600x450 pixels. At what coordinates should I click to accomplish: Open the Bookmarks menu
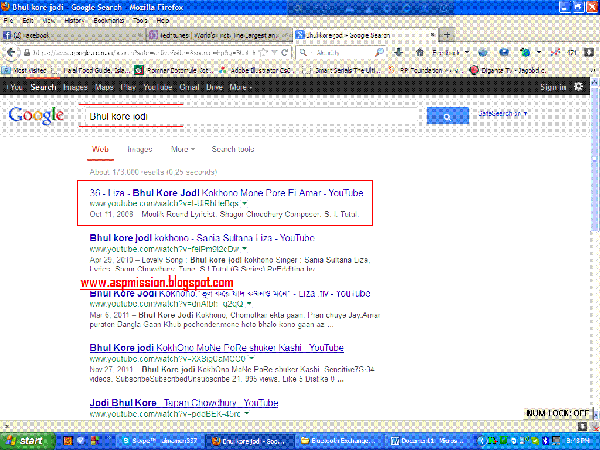point(109,21)
